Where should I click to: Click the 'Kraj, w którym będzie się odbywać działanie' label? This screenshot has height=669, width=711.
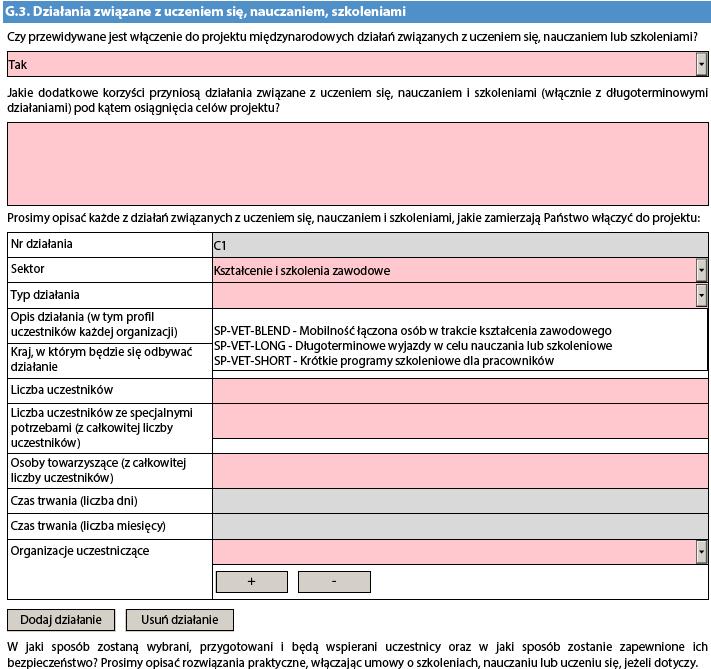coord(102,359)
